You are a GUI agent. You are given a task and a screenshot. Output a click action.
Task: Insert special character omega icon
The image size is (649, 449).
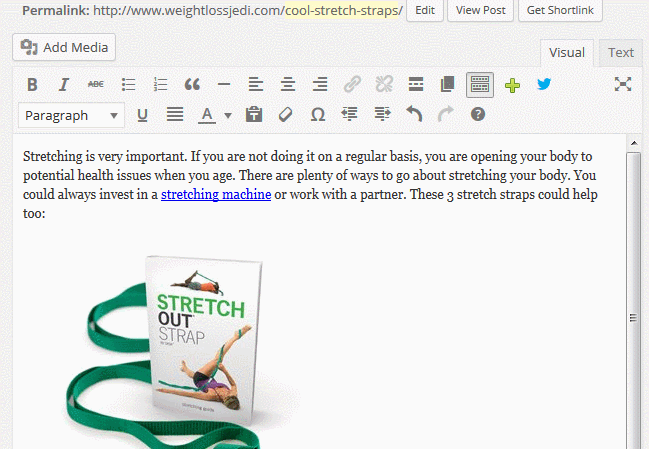317,115
